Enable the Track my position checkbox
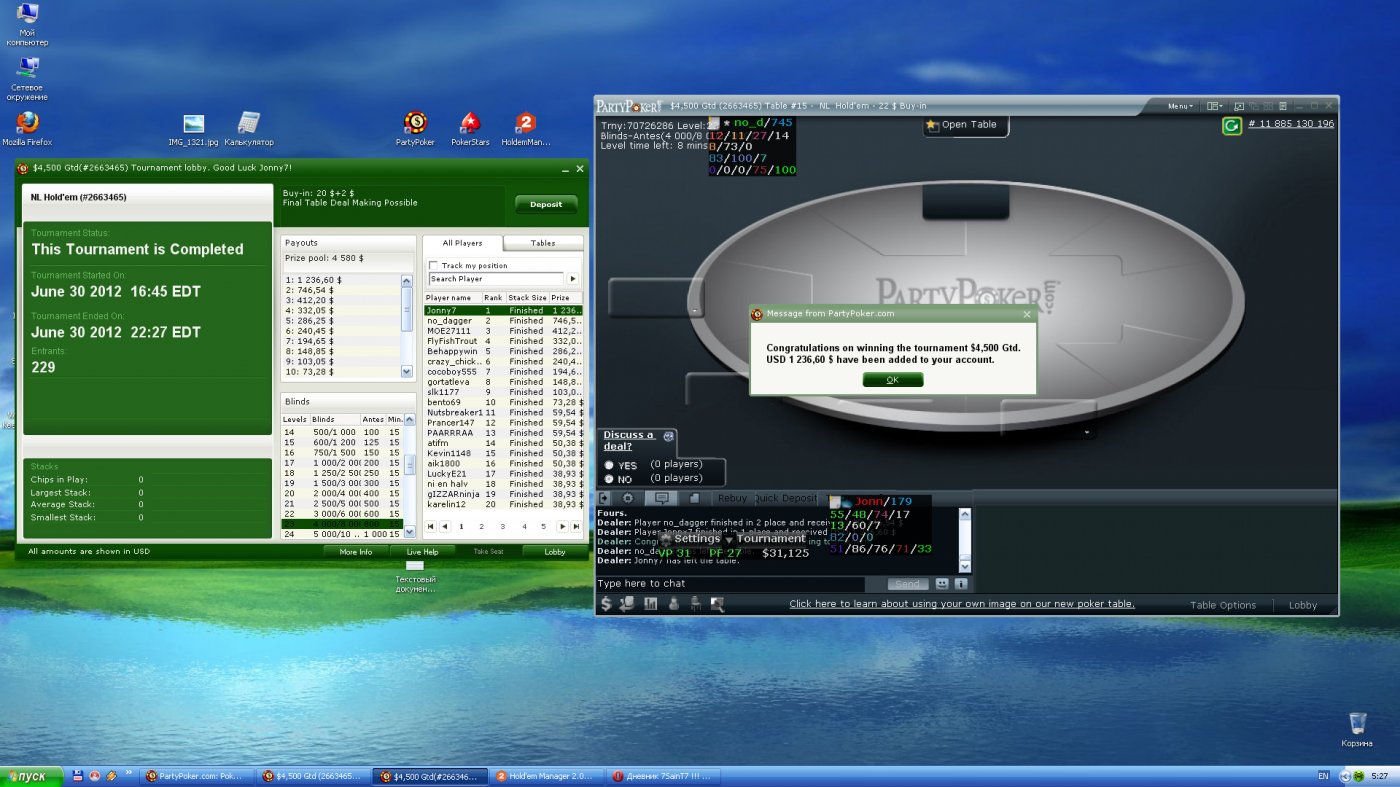Image resolution: width=1400 pixels, height=787 pixels. click(x=433, y=265)
